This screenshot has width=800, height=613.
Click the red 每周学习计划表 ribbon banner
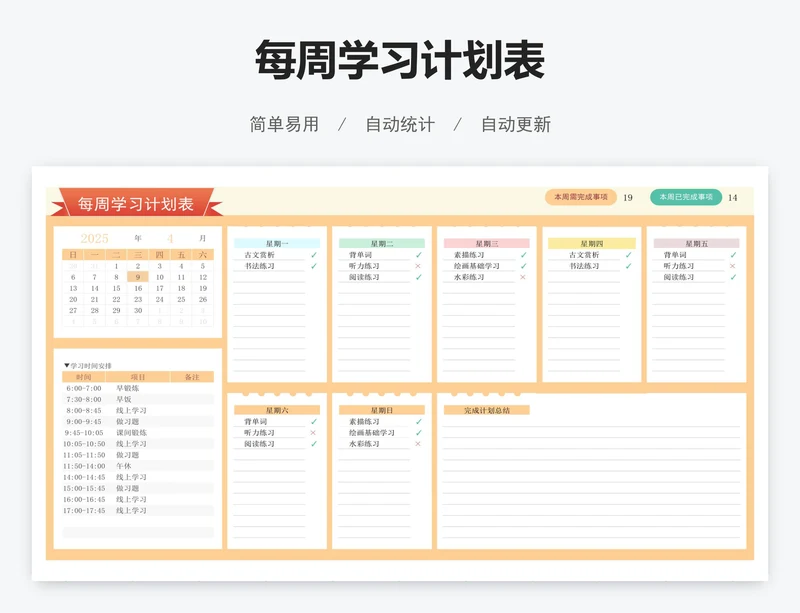[x=136, y=204]
